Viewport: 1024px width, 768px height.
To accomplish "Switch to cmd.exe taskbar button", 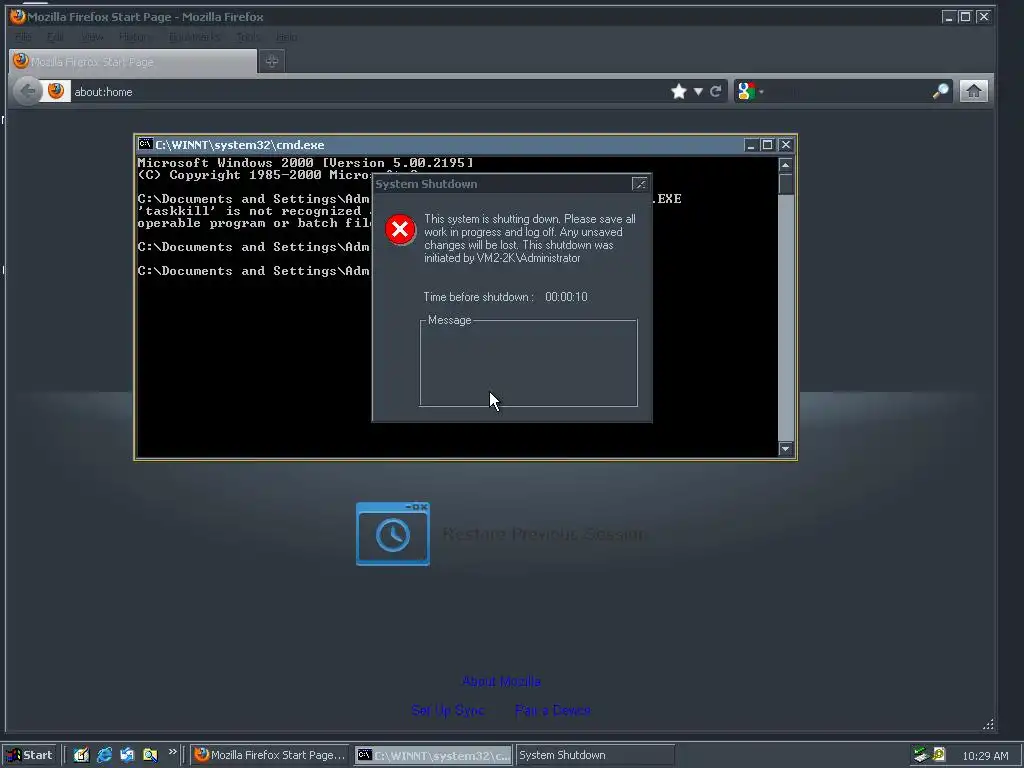I will [434, 755].
